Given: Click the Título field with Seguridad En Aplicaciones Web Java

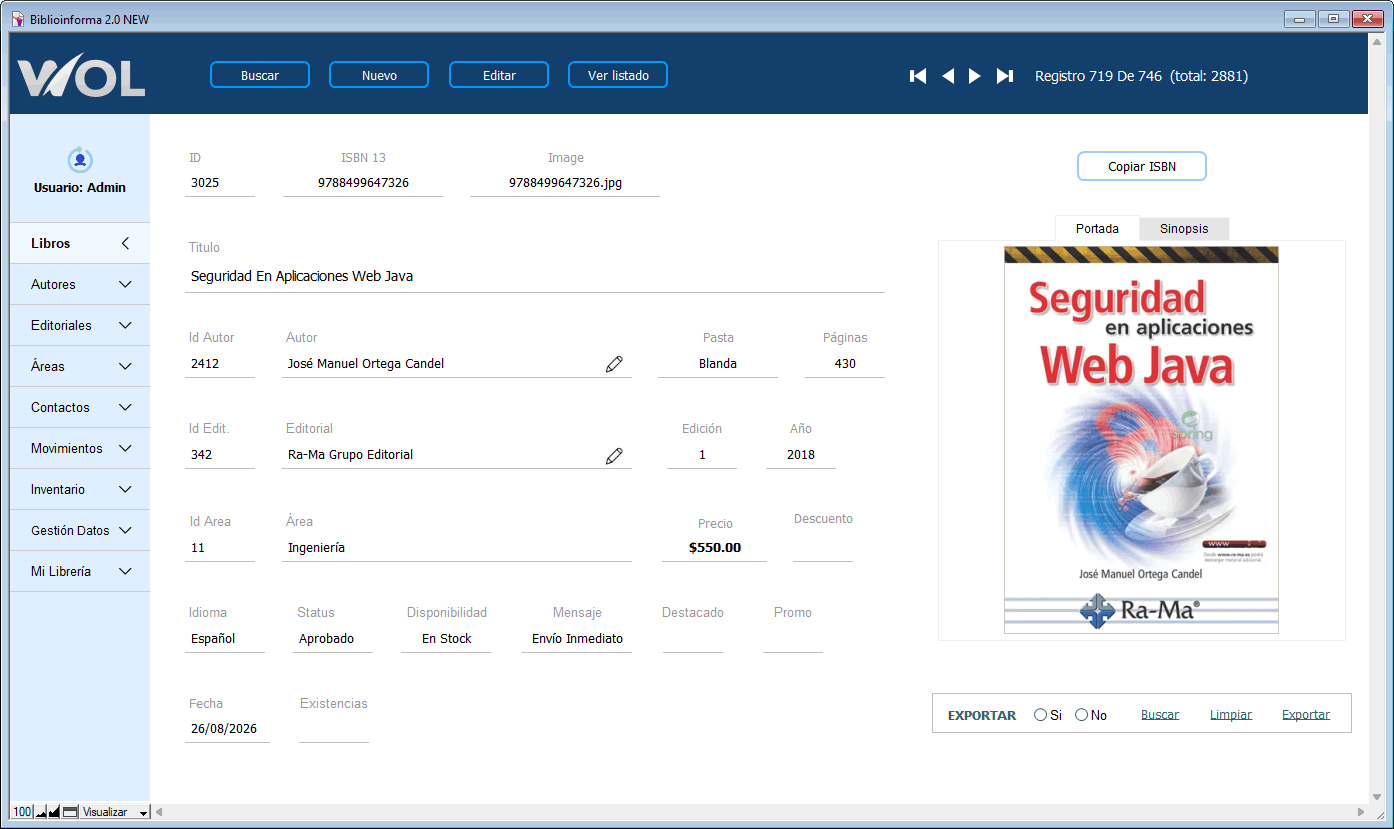Looking at the screenshot, I should point(535,277).
